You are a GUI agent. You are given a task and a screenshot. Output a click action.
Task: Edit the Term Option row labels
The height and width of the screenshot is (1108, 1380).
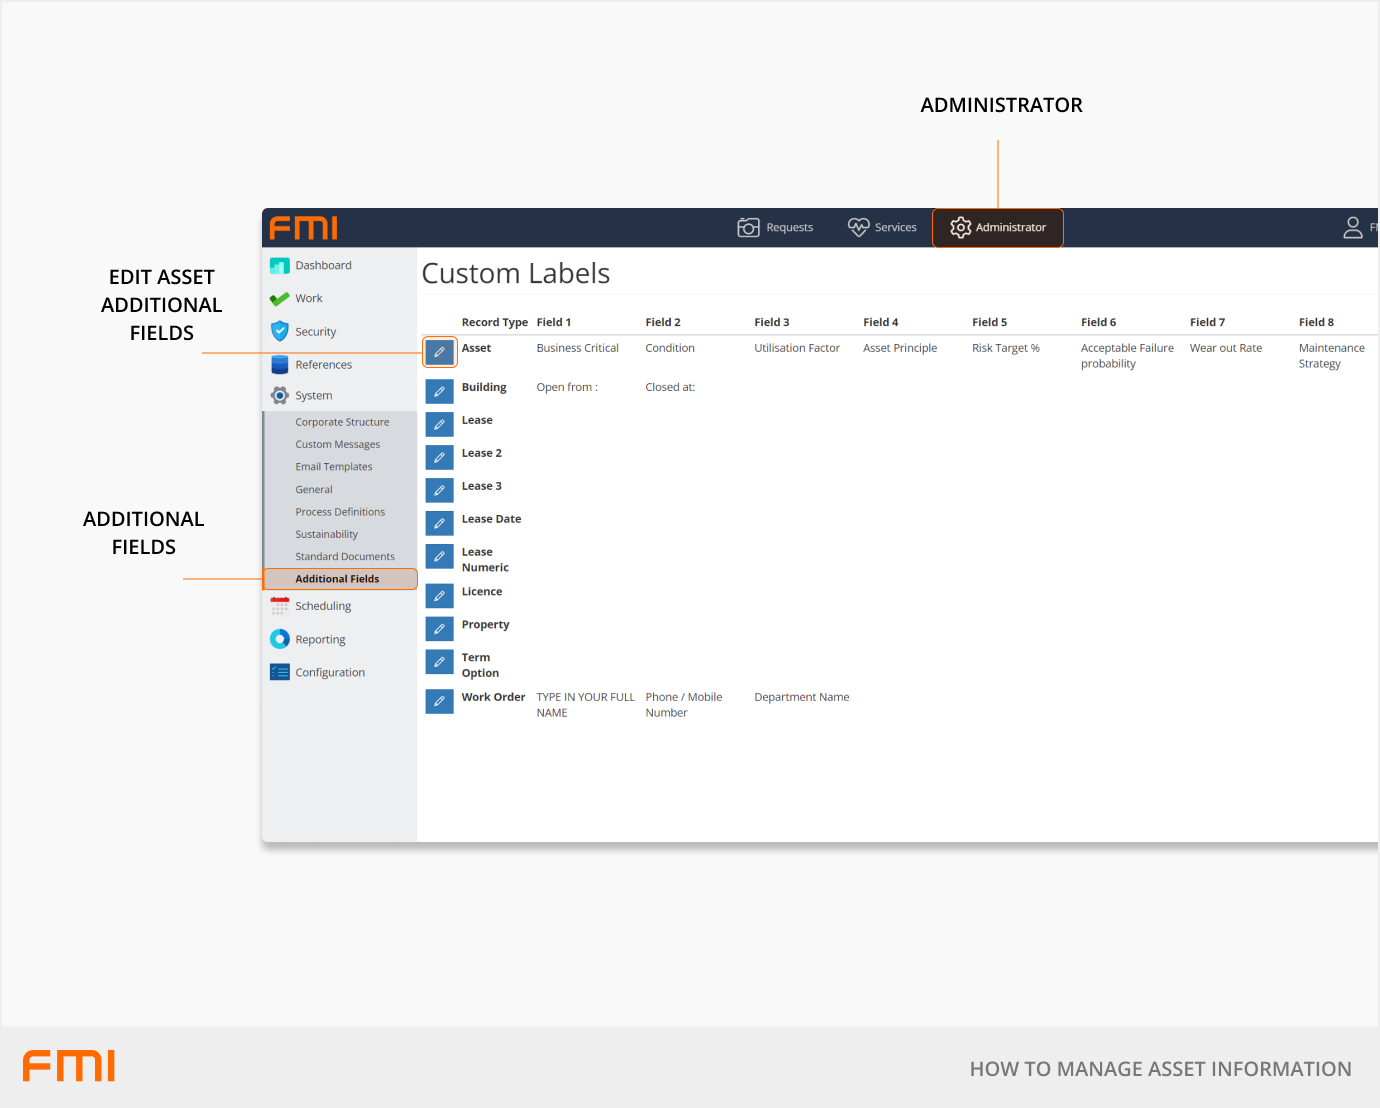pyautogui.click(x=439, y=662)
